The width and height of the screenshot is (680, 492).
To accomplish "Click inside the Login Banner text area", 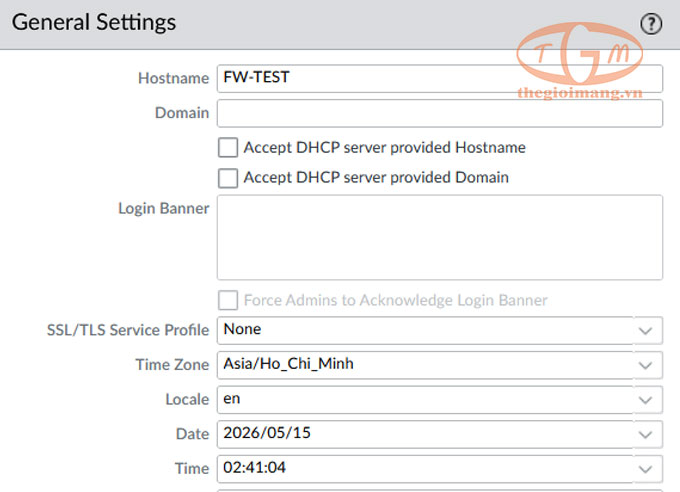I will (440, 237).
